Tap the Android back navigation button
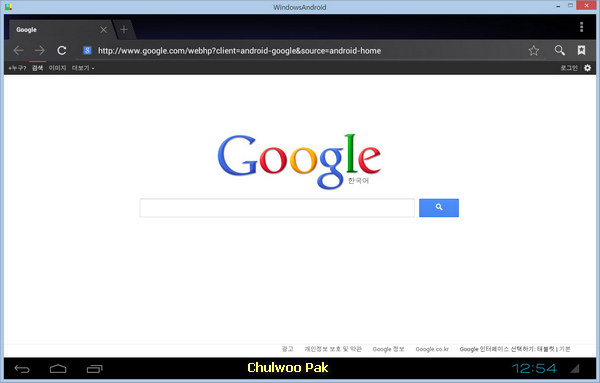Image resolution: width=600 pixels, height=383 pixels. [x=22, y=369]
